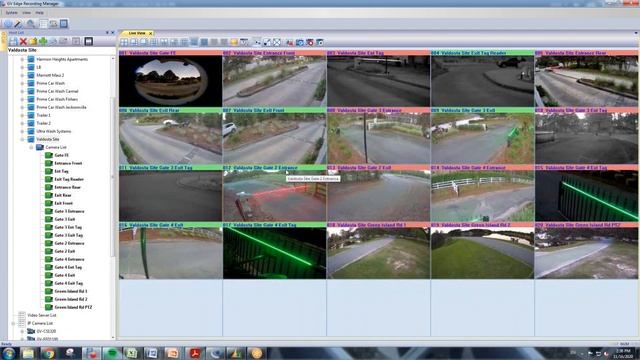Collapse the IP Camera List node
This screenshot has width=640, height=360.
click(x=13, y=323)
